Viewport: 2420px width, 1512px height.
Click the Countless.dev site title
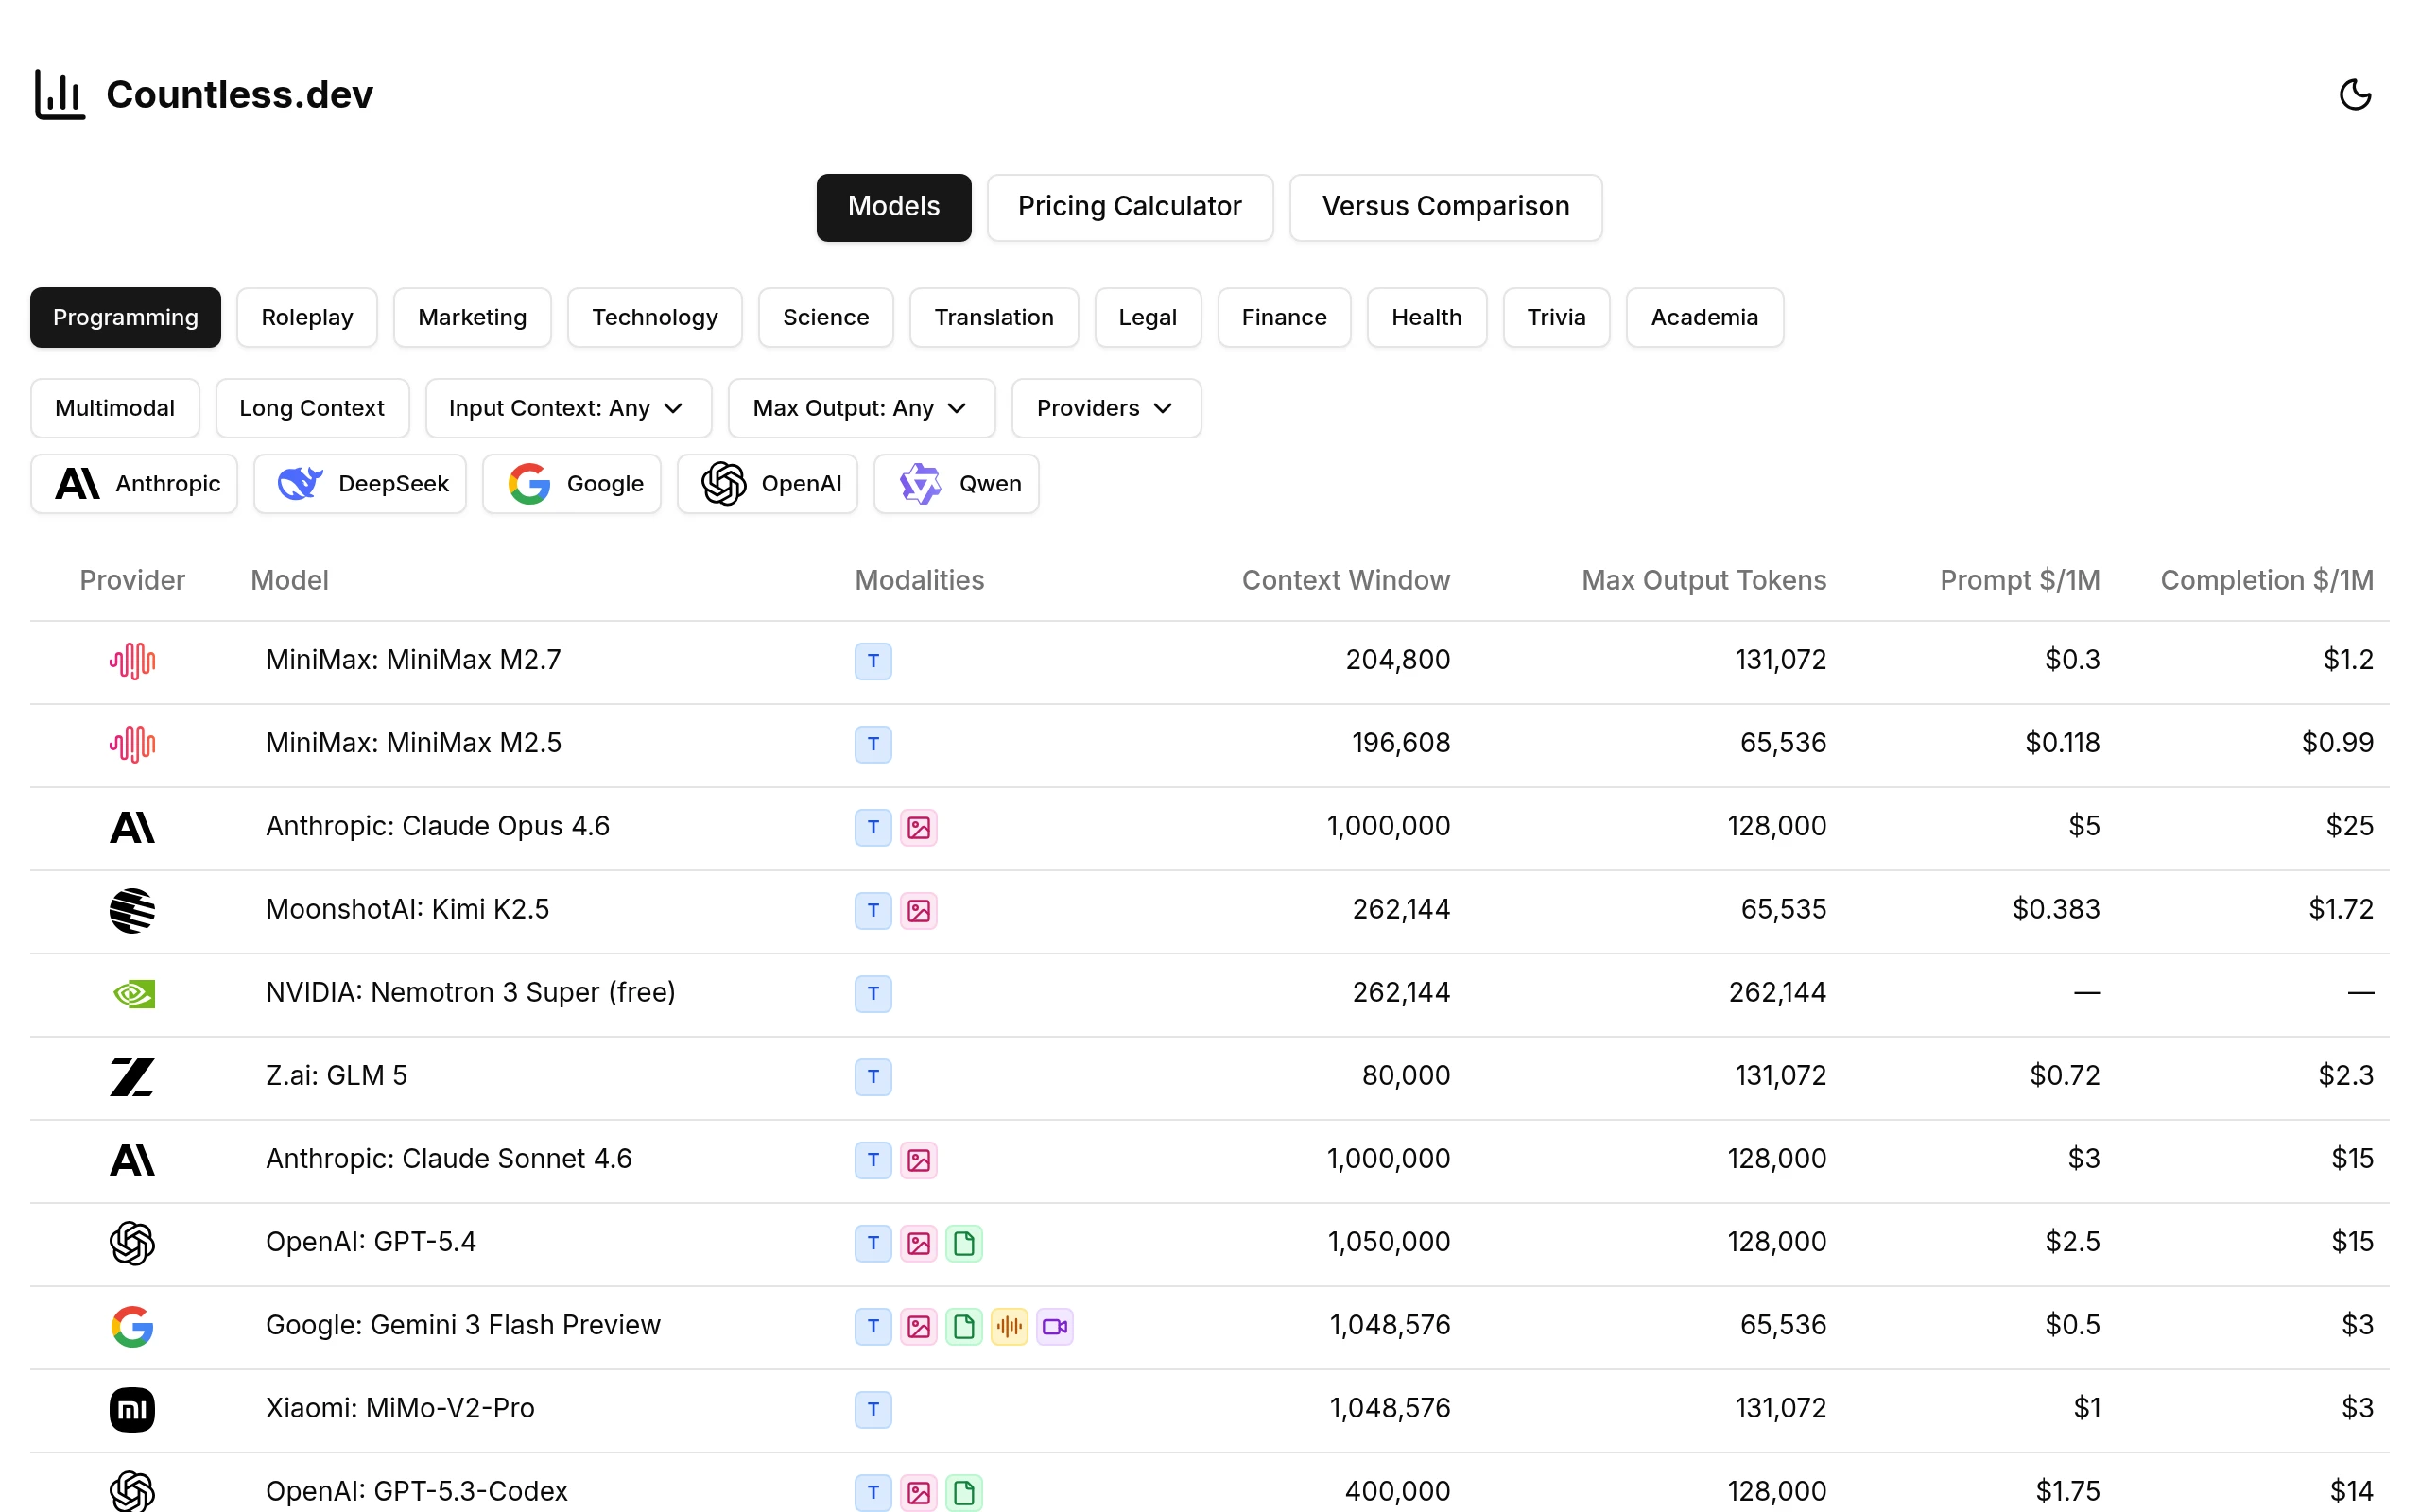click(240, 95)
